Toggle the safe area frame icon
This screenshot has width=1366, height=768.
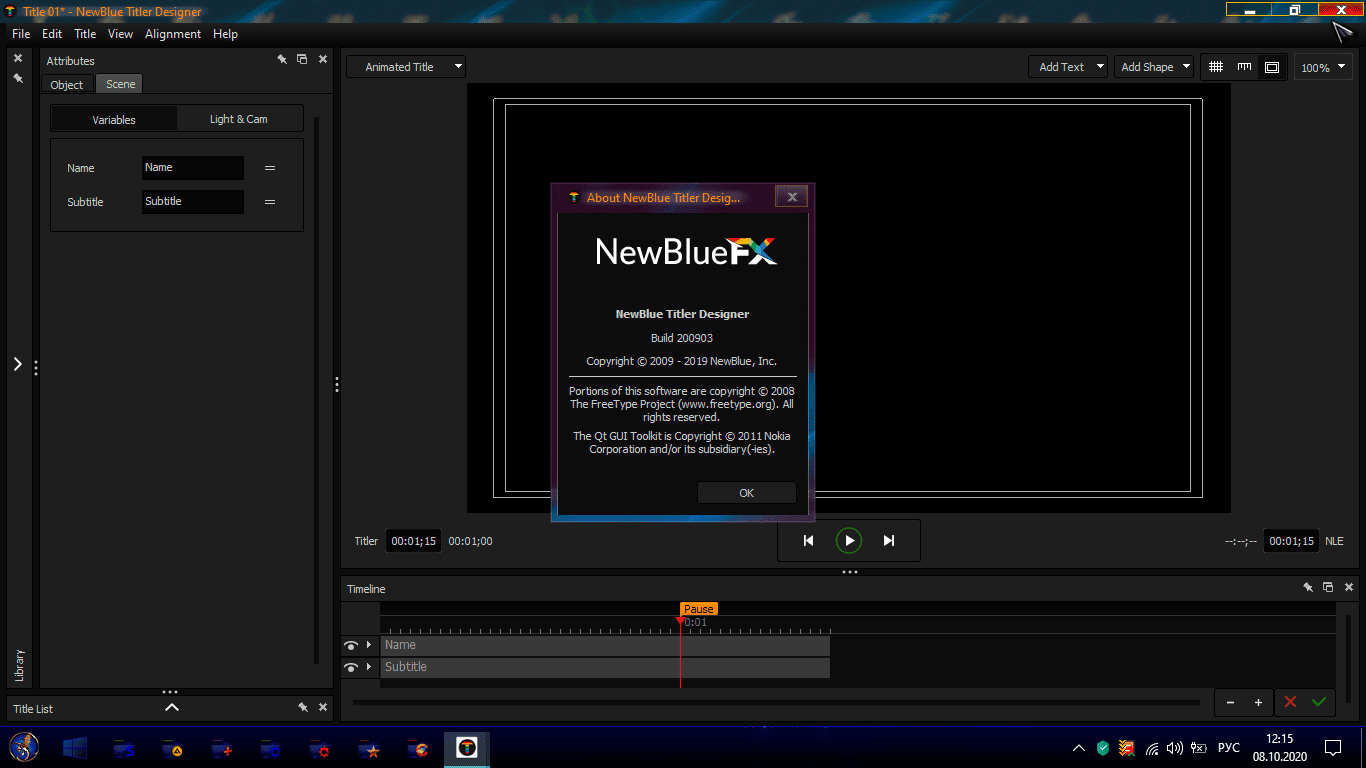[1272, 67]
